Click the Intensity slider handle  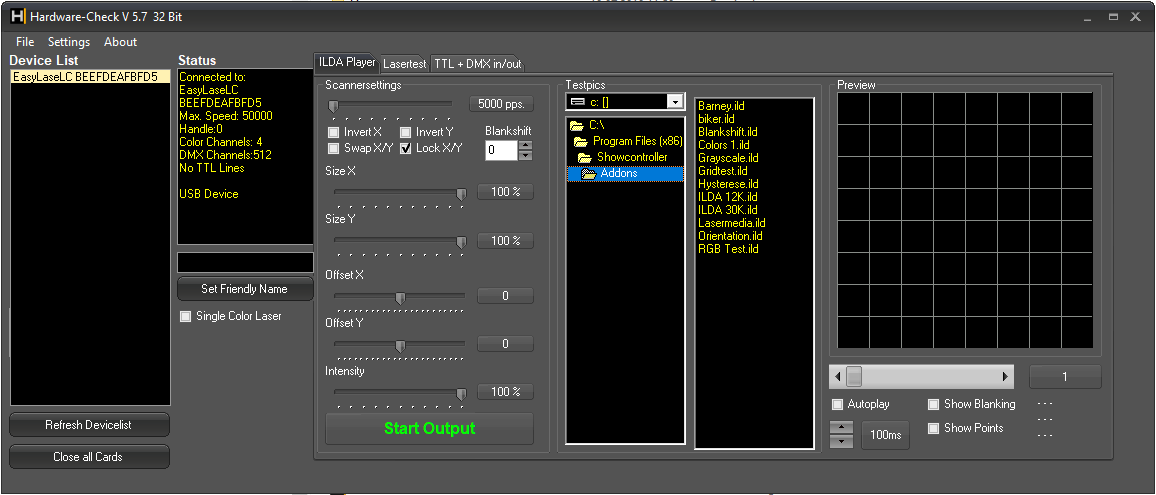coord(461,393)
